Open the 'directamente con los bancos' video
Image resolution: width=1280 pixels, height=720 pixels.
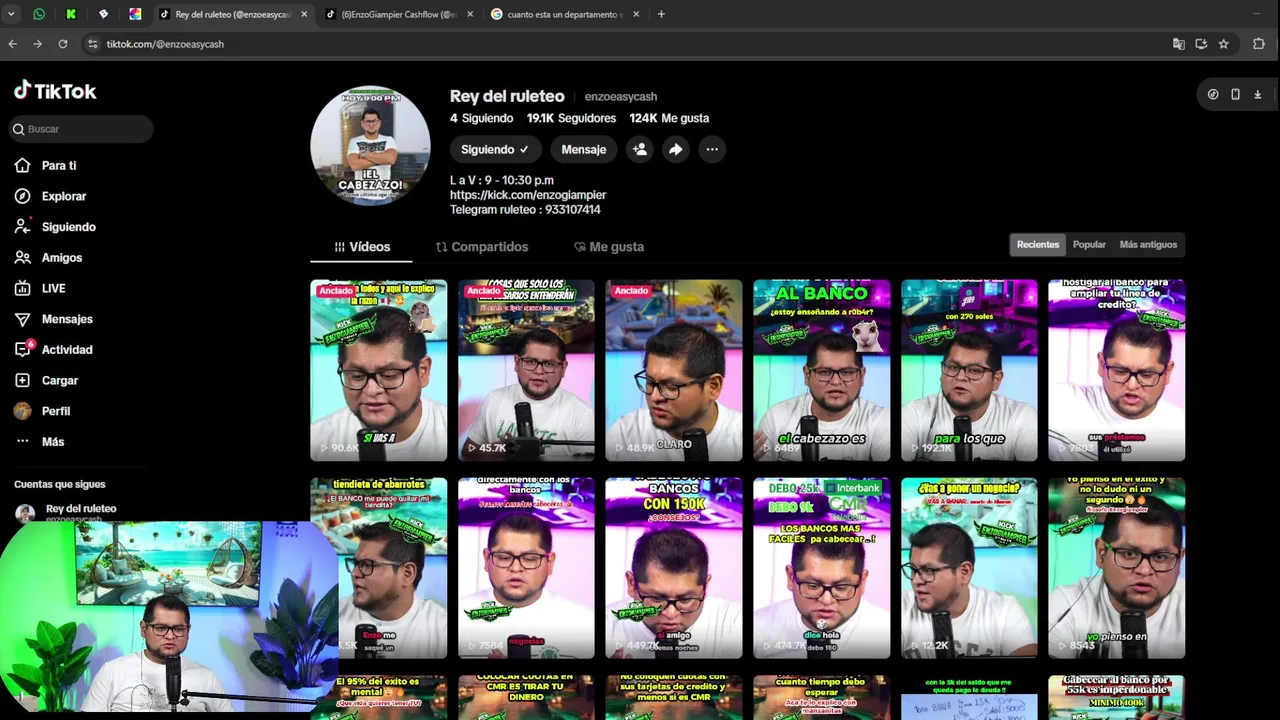pyautogui.click(x=526, y=568)
